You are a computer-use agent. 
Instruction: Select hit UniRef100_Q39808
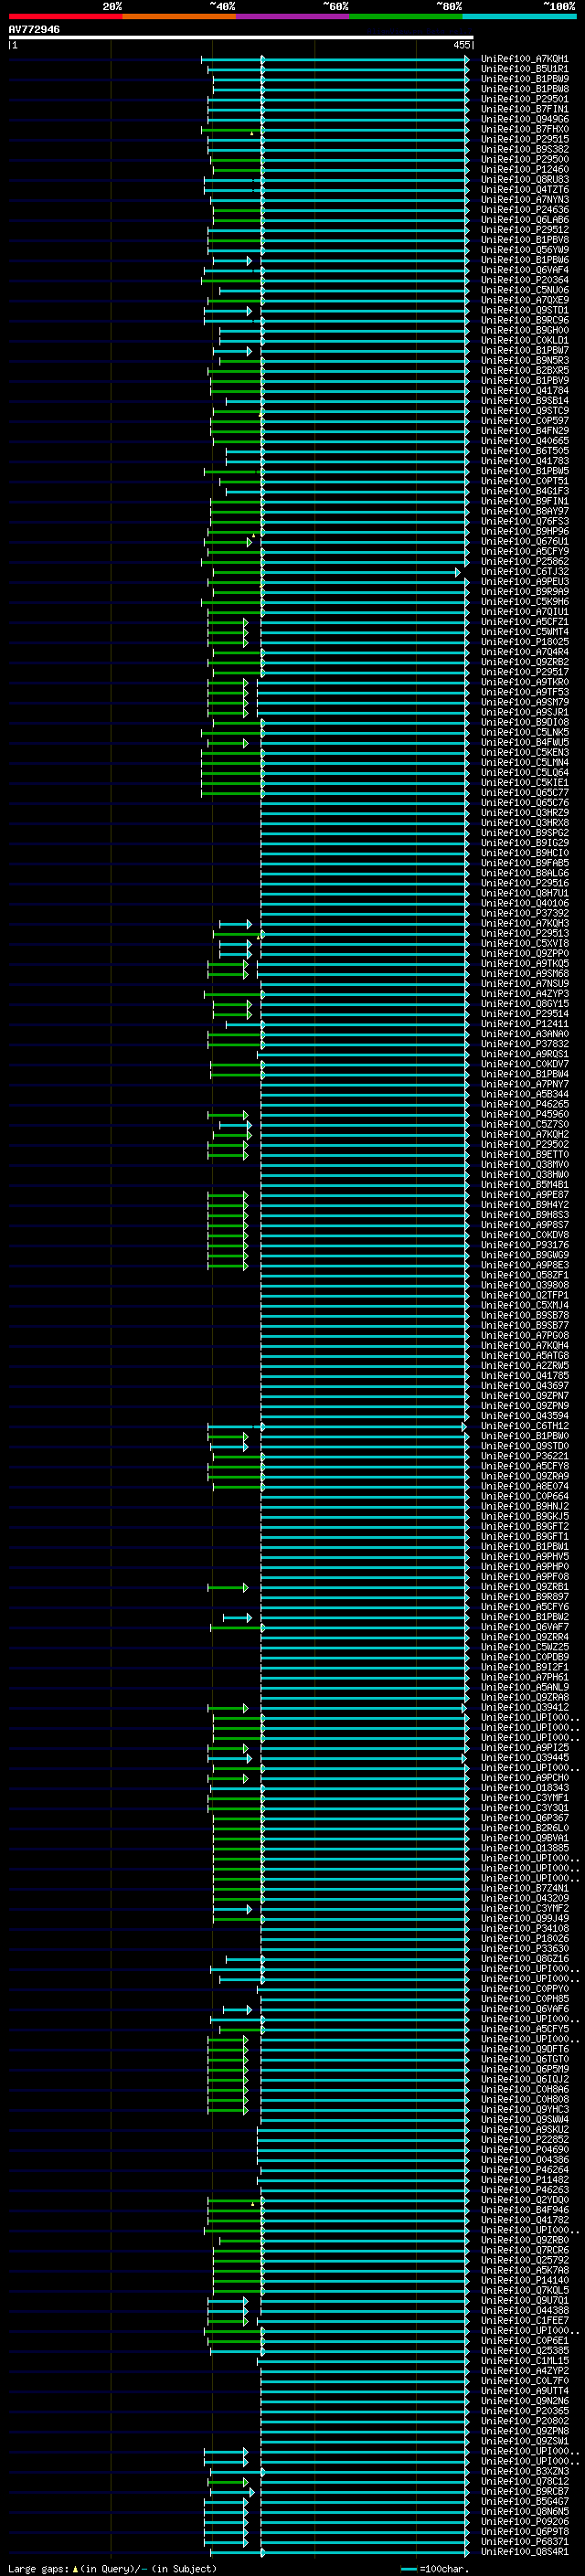pyautogui.click(x=524, y=1285)
